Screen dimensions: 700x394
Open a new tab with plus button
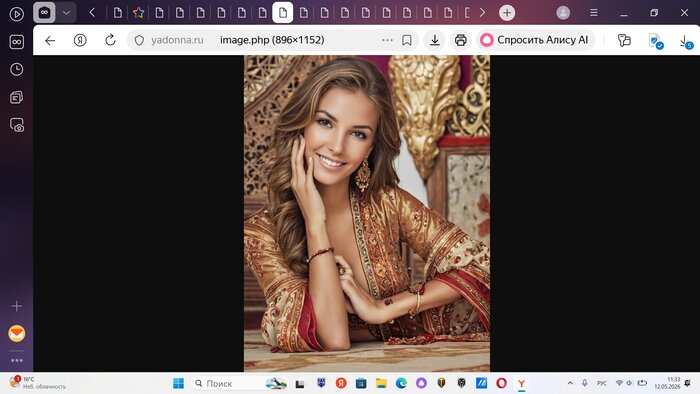pyautogui.click(x=507, y=13)
